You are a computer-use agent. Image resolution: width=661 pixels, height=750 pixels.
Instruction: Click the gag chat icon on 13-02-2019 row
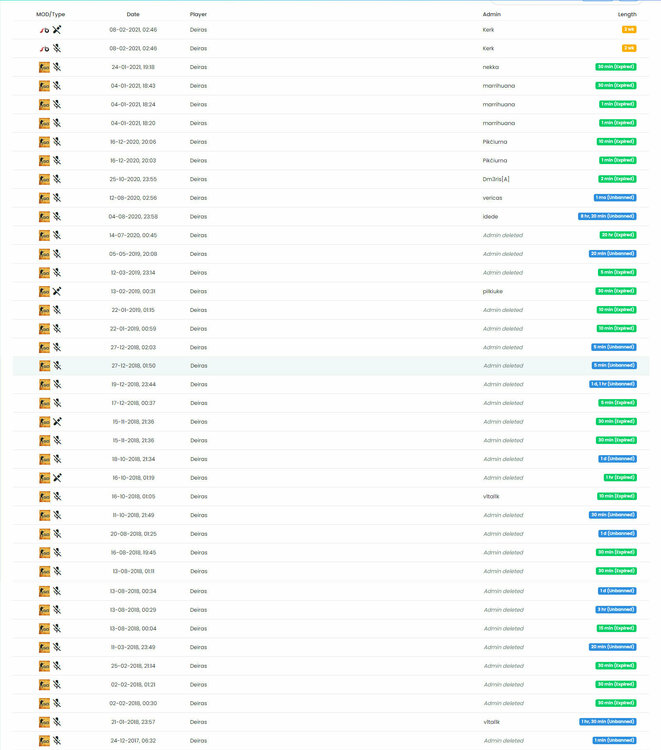click(x=57, y=291)
